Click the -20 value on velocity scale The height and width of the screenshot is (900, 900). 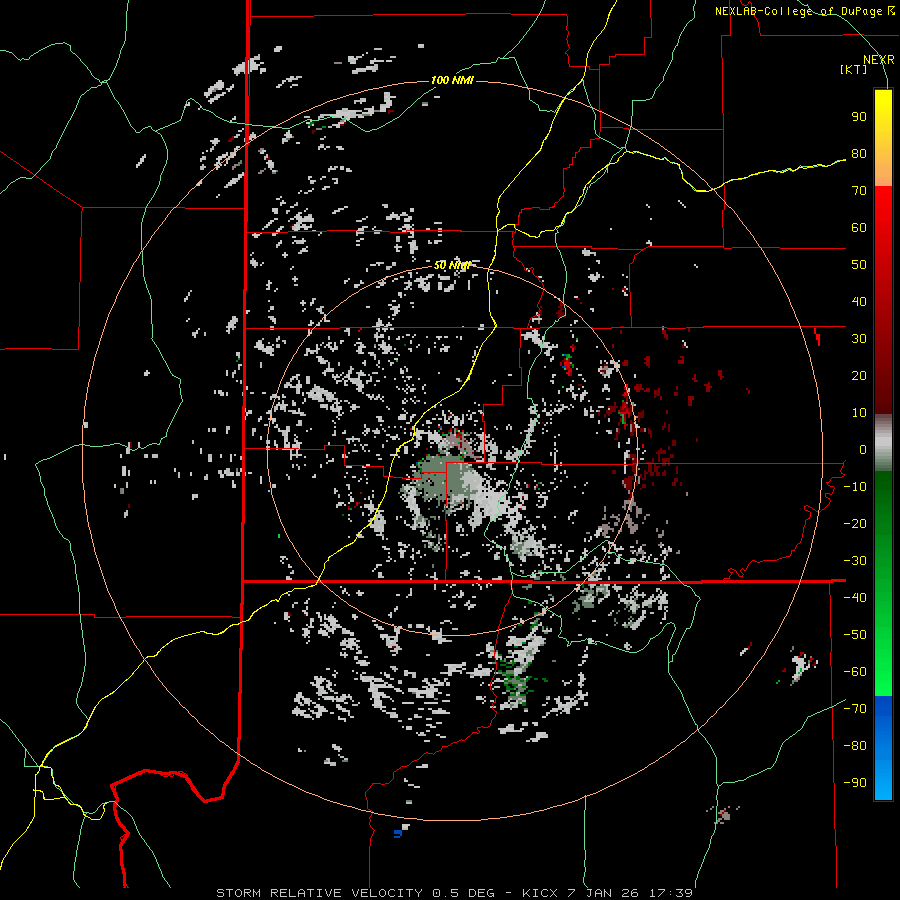tap(855, 524)
